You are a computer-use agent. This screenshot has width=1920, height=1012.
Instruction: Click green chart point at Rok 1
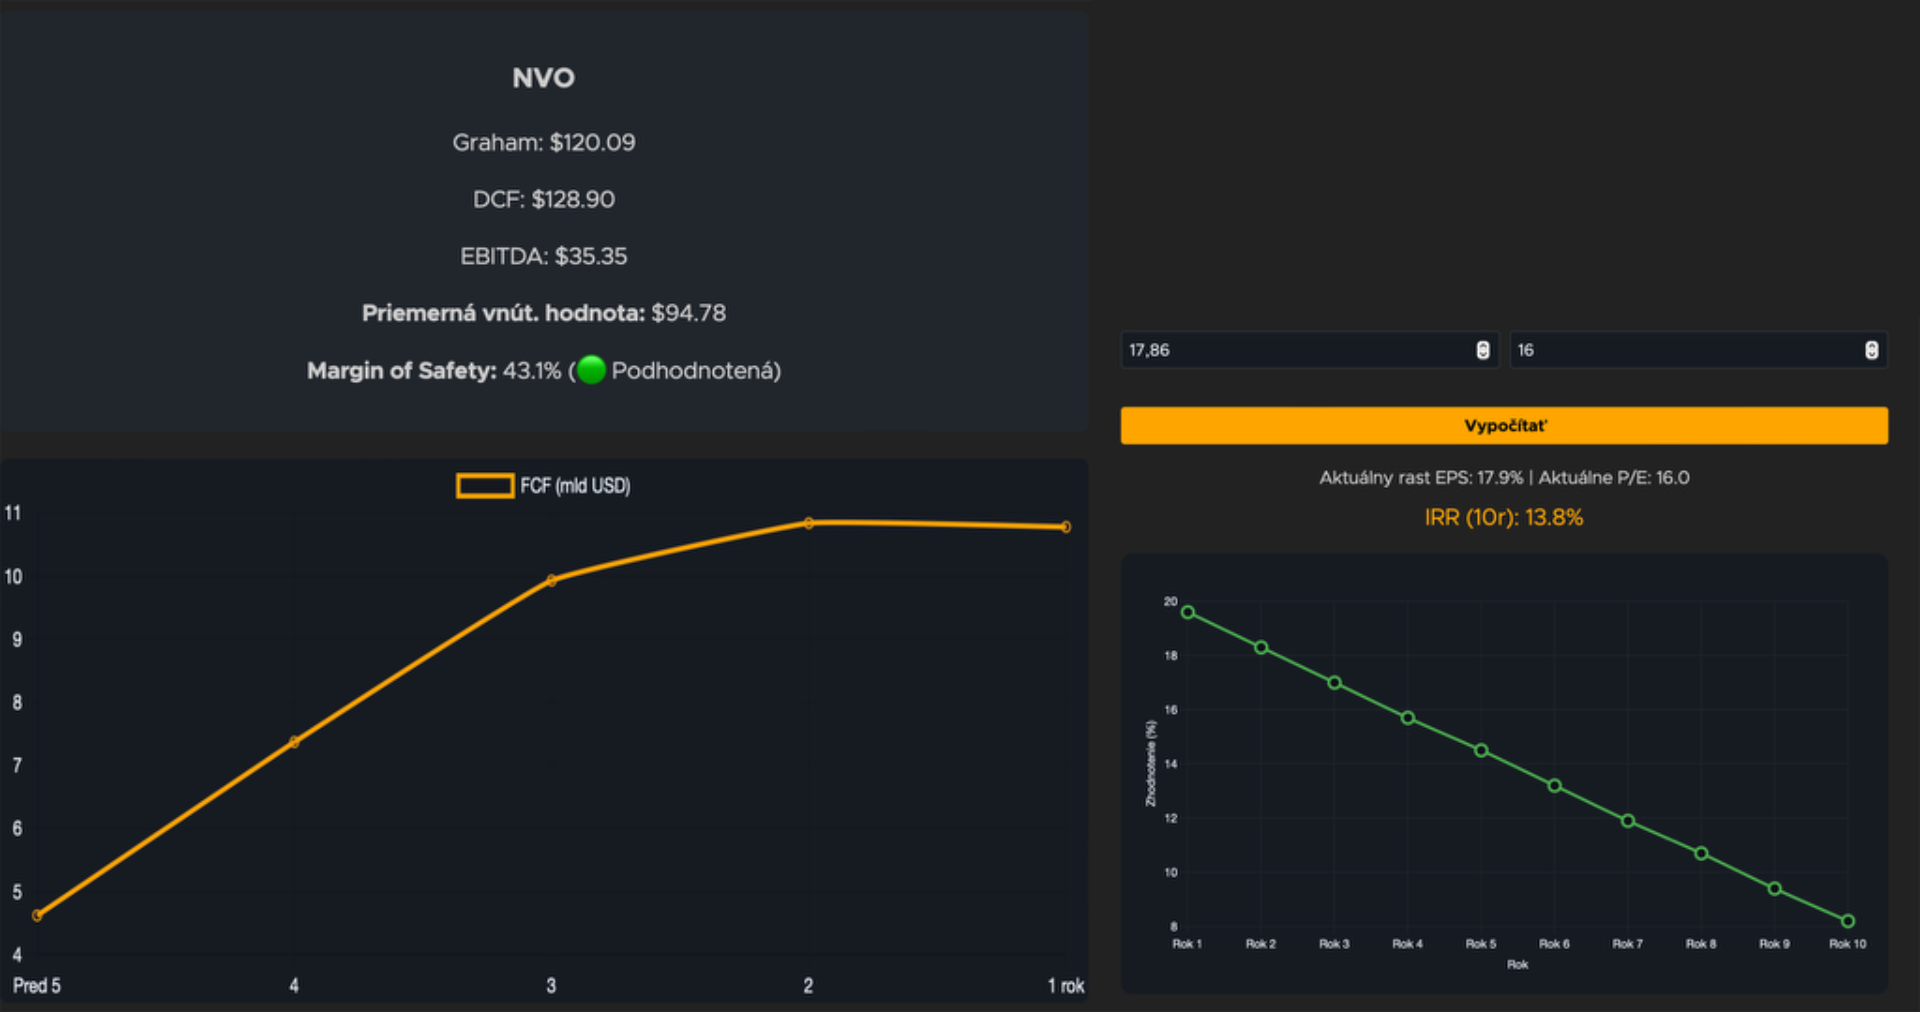pyautogui.click(x=1188, y=612)
